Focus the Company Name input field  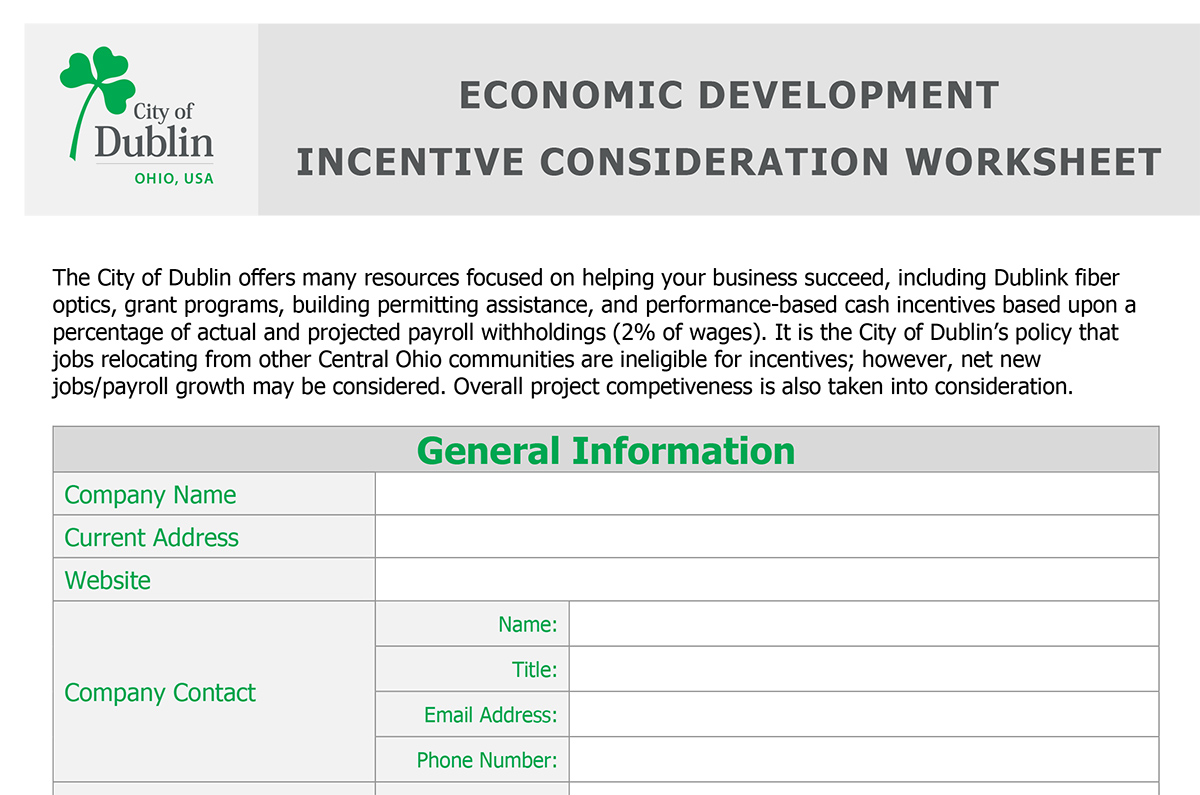[x=767, y=494]
